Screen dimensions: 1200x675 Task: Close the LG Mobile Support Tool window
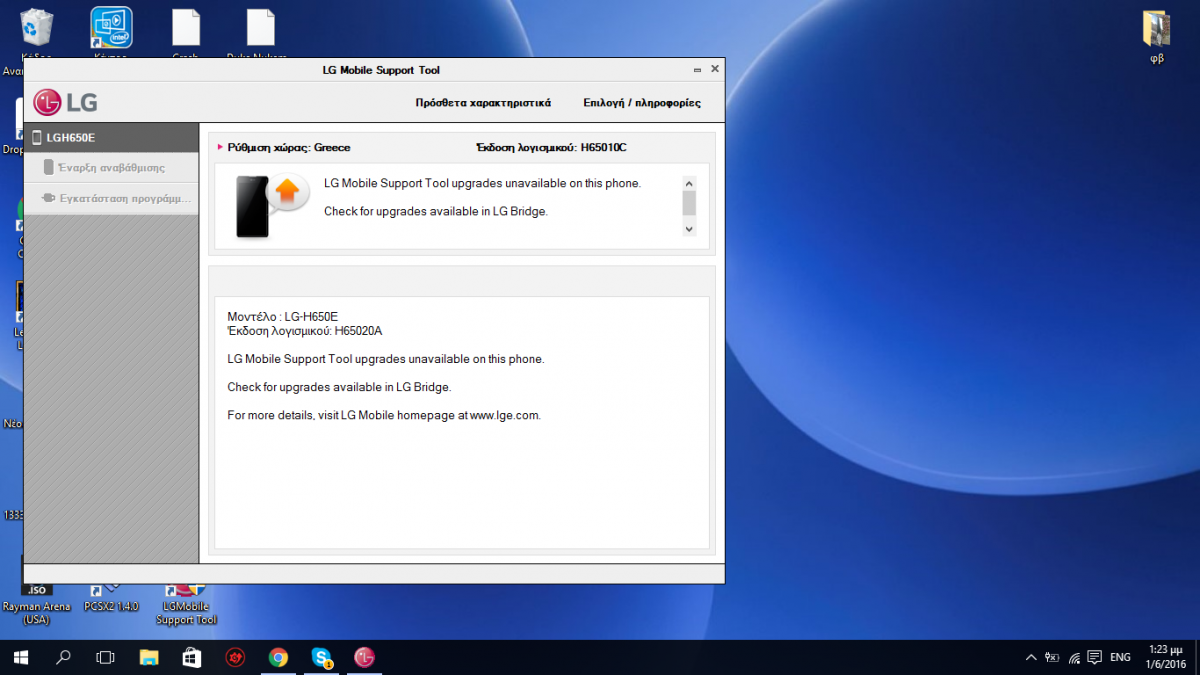[x=714, y=70]
